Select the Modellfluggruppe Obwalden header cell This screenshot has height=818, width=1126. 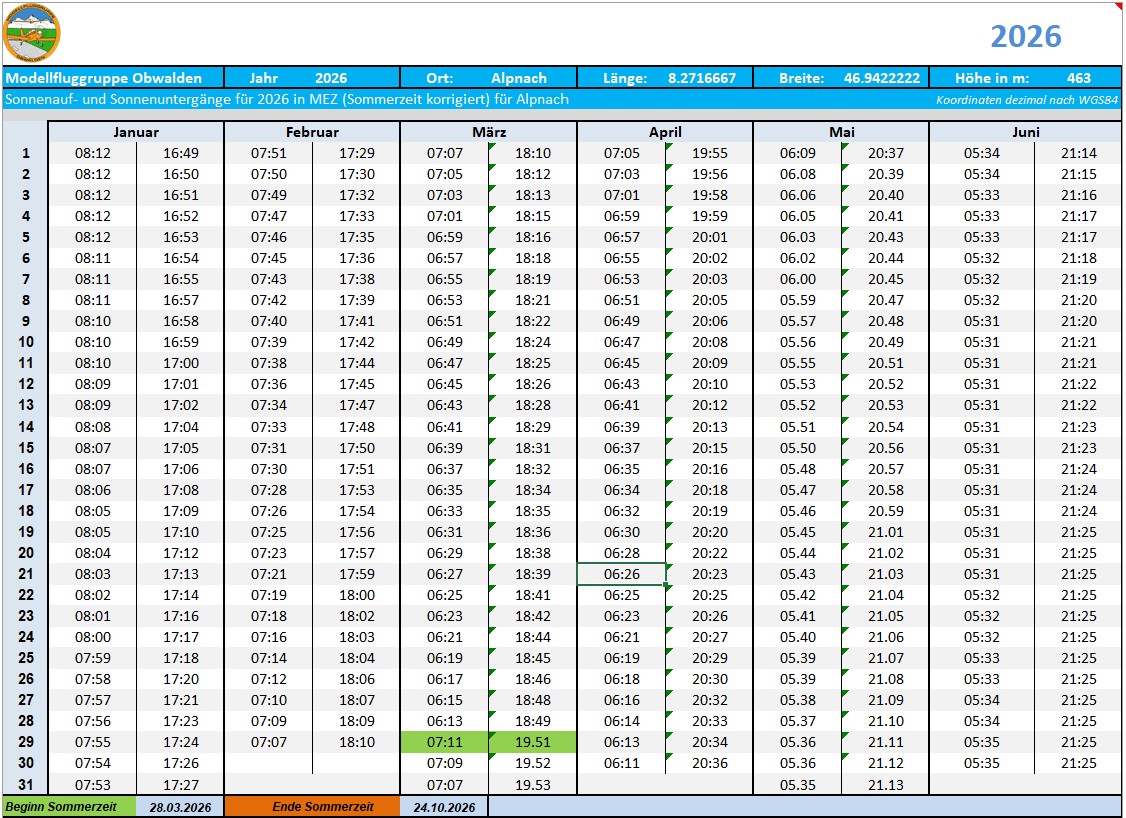[104, 78]
